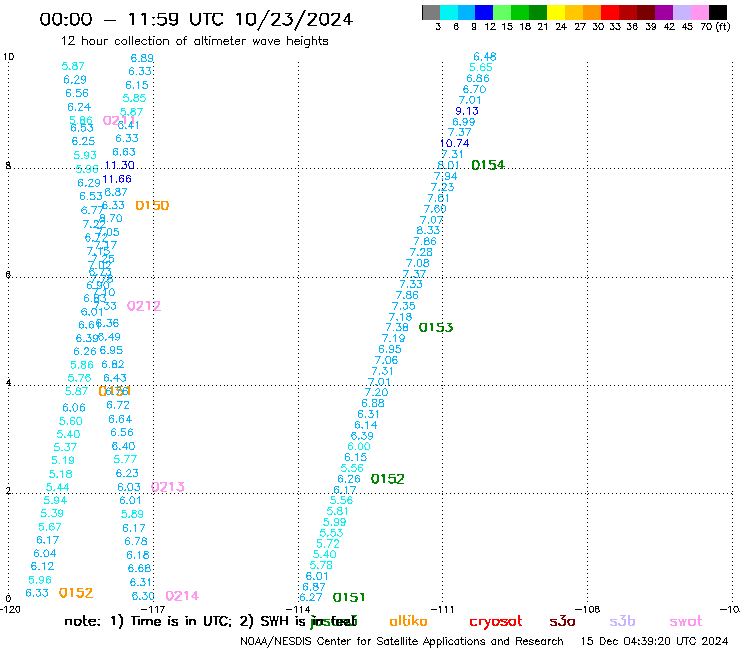Click the 6.00 wave height value
The width and height of the screenshot is (740, 650).
pyautogui.click(x=359, y=447)
